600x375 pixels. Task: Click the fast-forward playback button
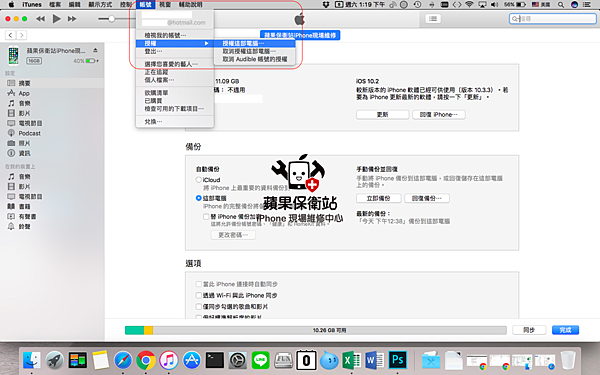(72, 19)
